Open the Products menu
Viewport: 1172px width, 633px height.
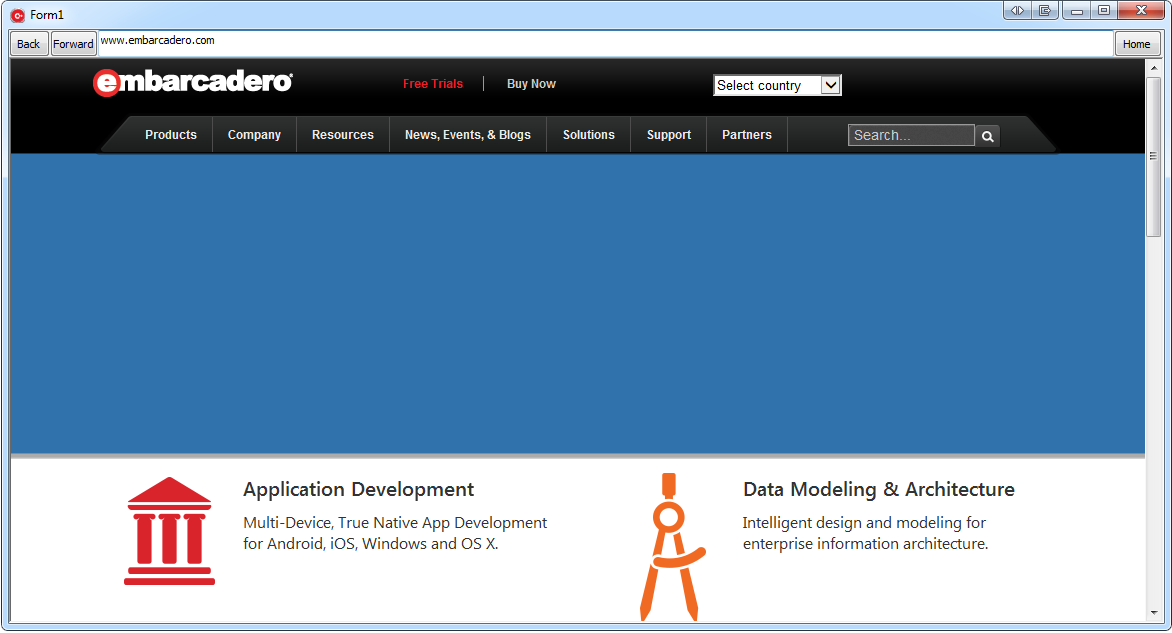tap(170, 135)
